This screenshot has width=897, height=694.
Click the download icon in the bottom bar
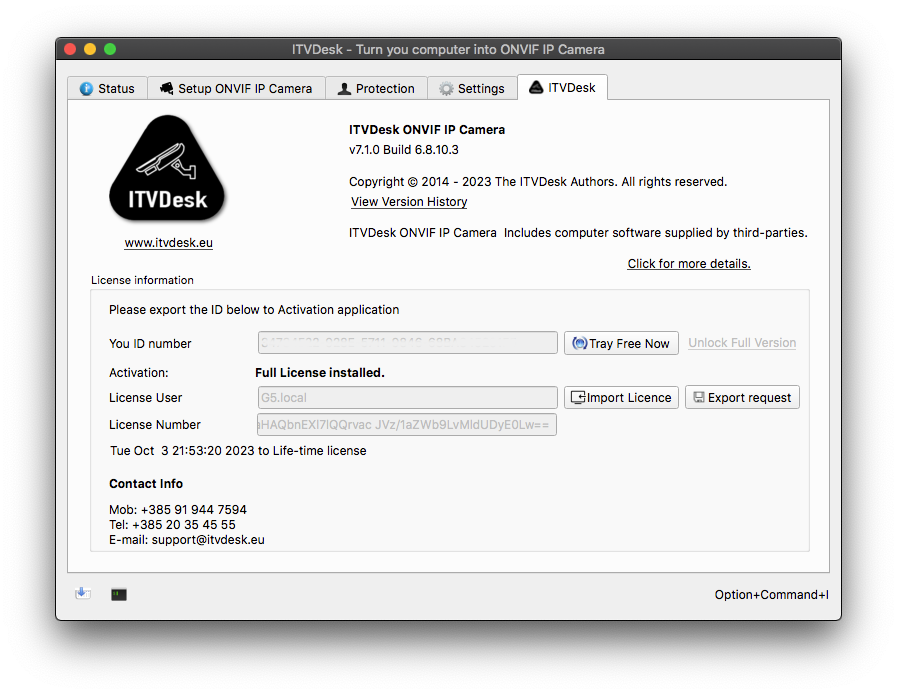(83, 594)
